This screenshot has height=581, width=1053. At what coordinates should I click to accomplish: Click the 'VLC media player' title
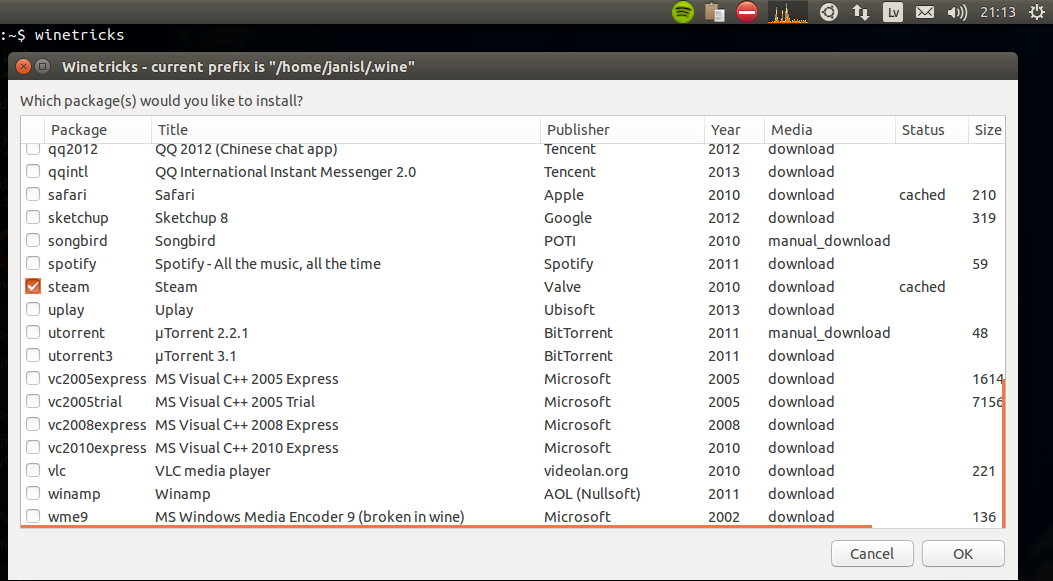tap(213, 471)
